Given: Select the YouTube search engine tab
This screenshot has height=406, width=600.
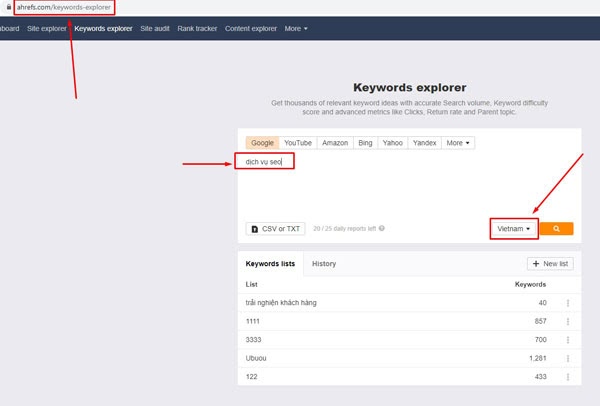Looking at the screenshot, I should click(298, 143).
